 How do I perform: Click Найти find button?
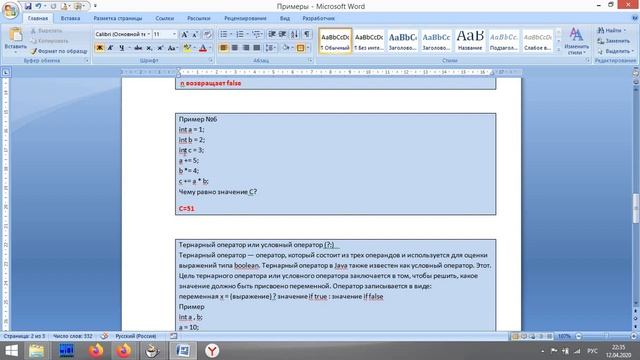[x=611, y=30]
